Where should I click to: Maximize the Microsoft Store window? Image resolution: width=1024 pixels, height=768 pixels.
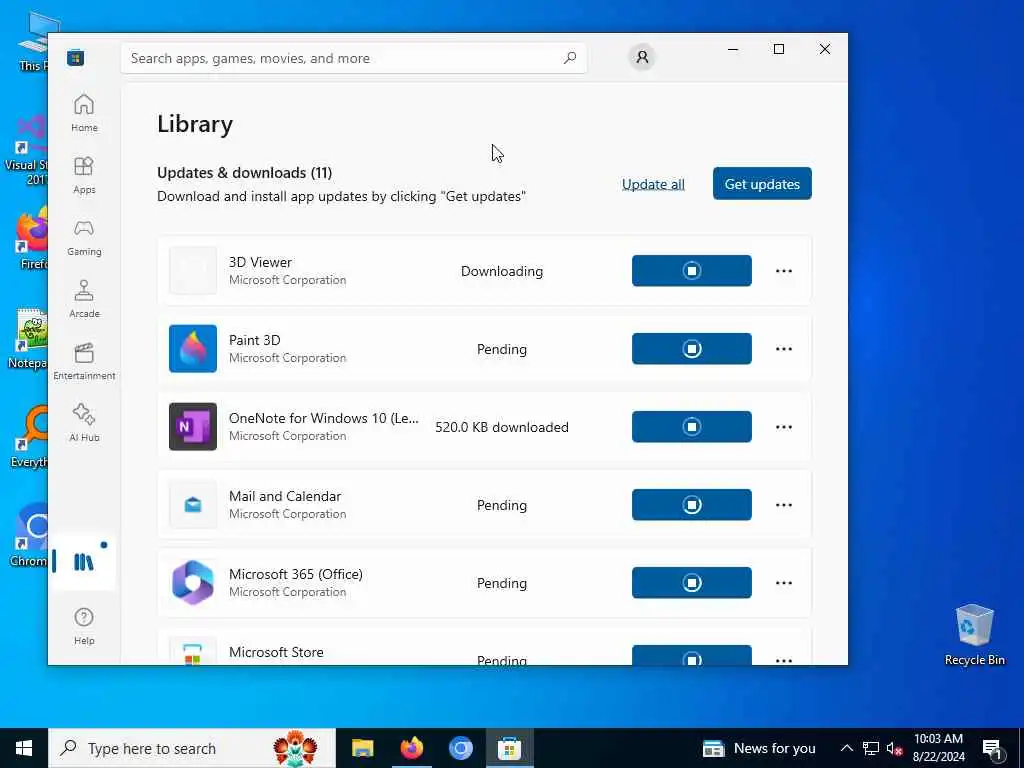point(778,49)
